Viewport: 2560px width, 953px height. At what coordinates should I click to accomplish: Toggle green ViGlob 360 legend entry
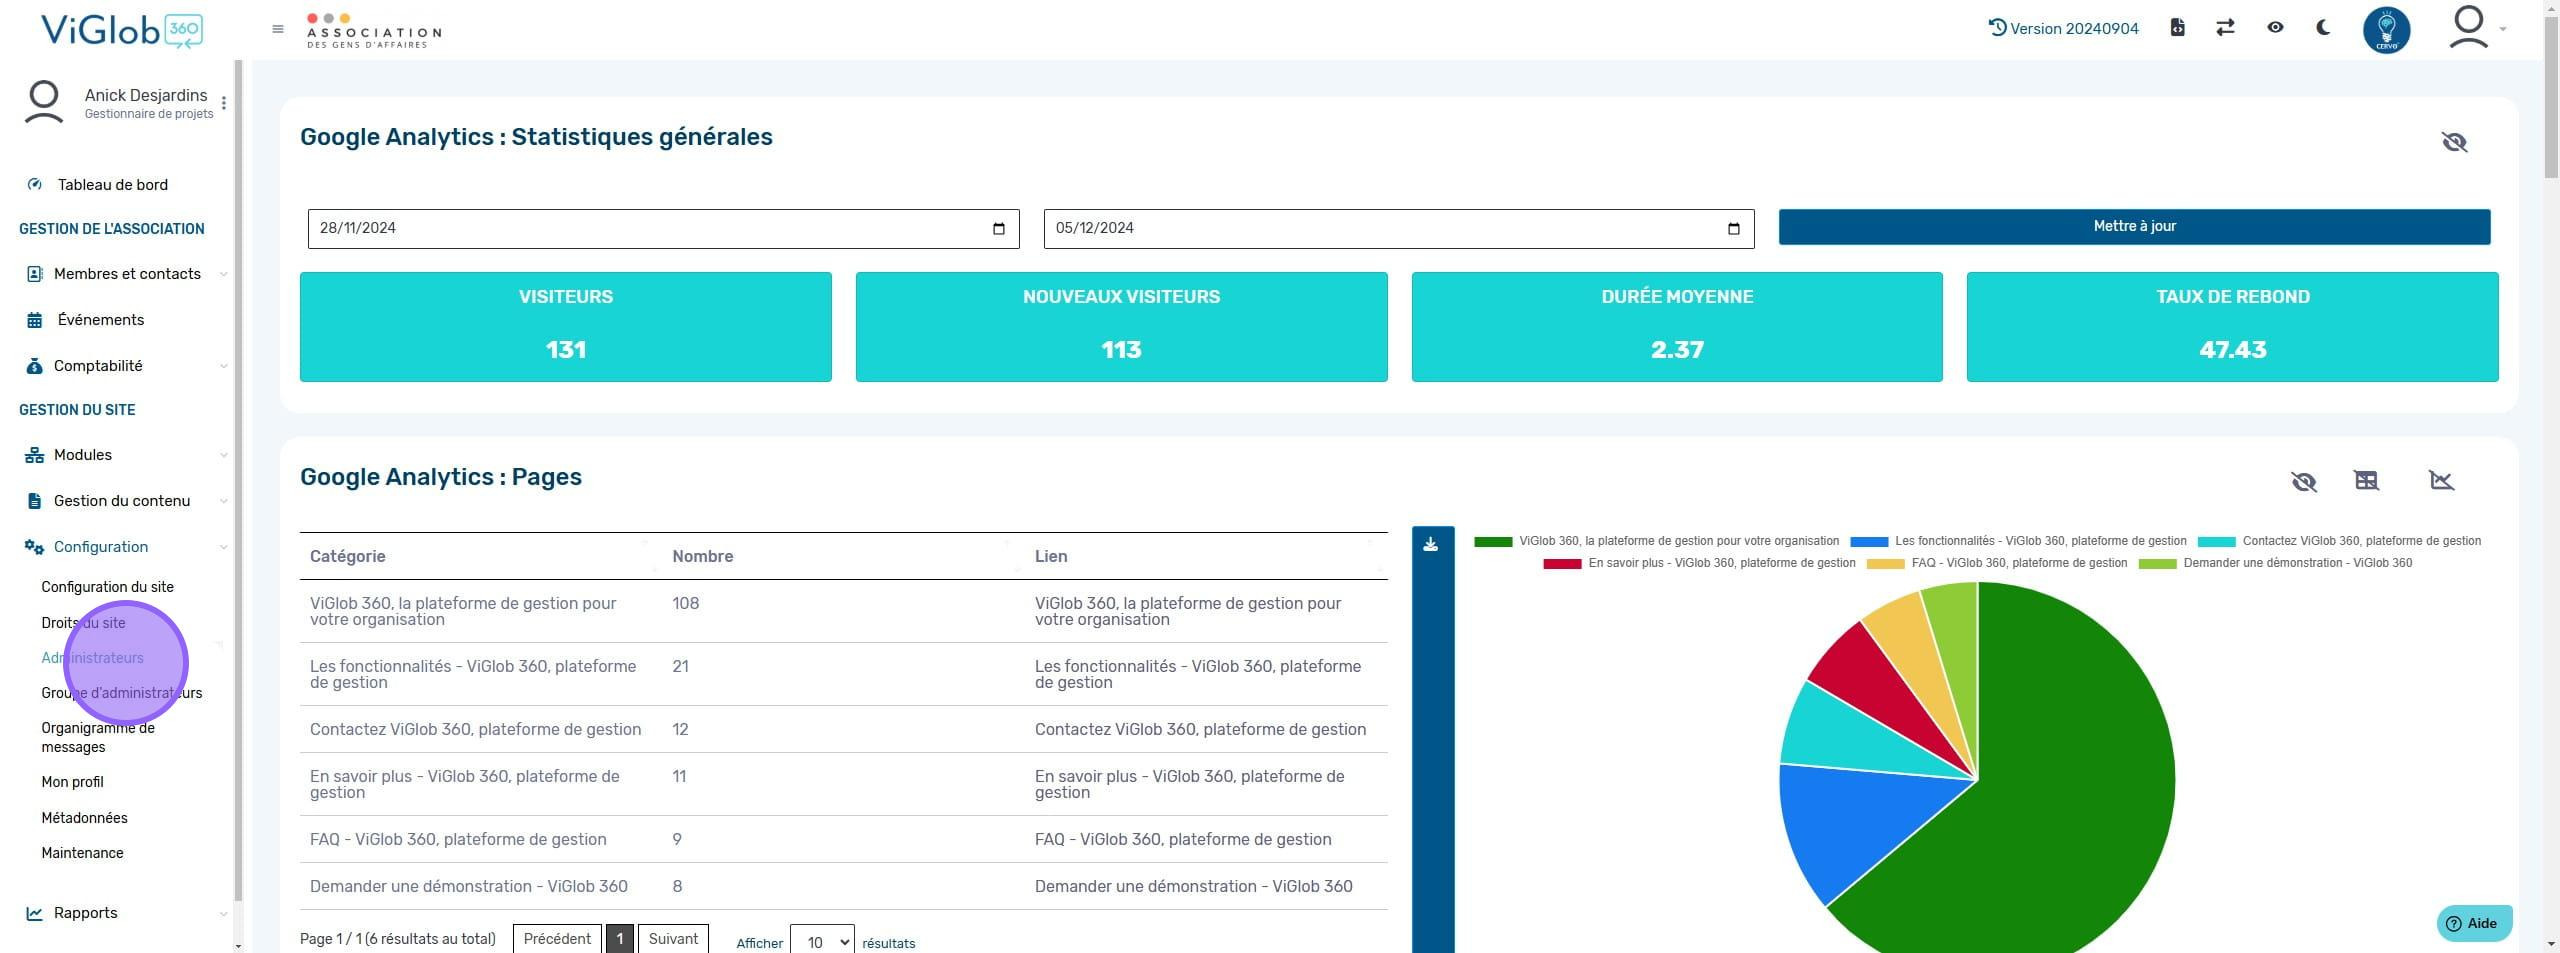(1656, 541)
